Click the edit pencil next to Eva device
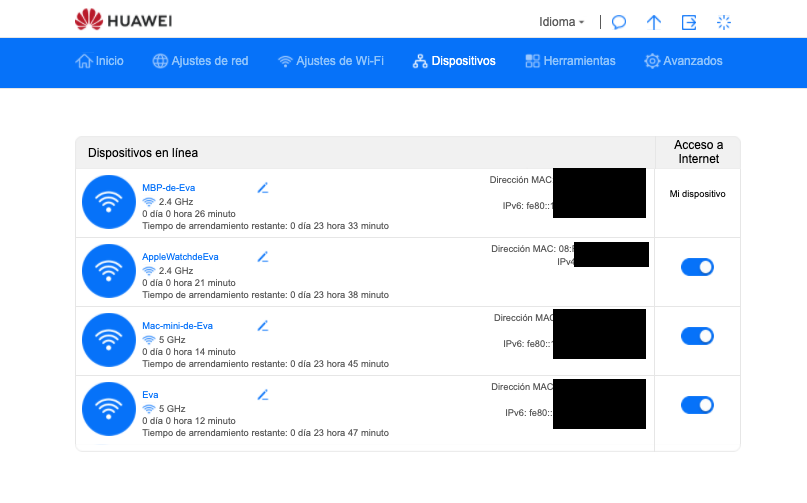 pyautogui.click(x=263, y=394)
